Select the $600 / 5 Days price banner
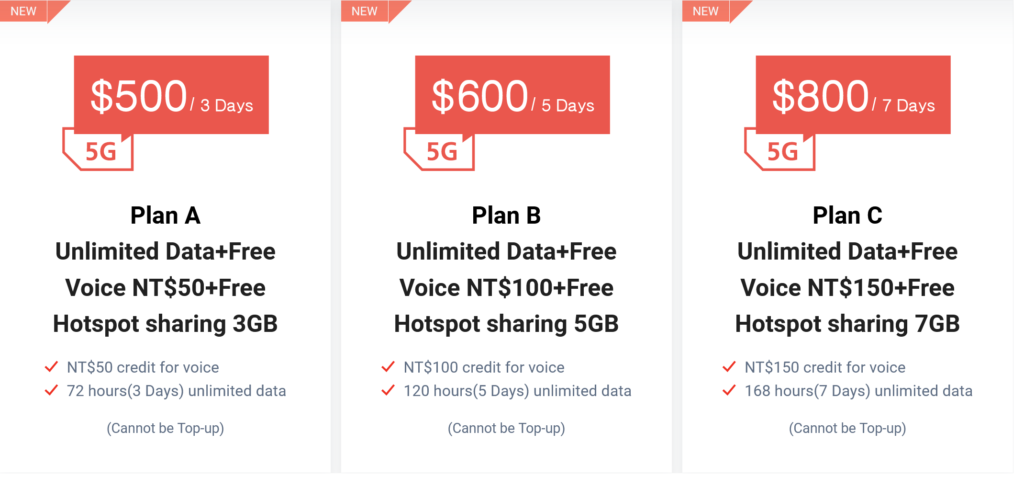The height and width of the screenshot is (477, 1024). click(x=512, y=96)
